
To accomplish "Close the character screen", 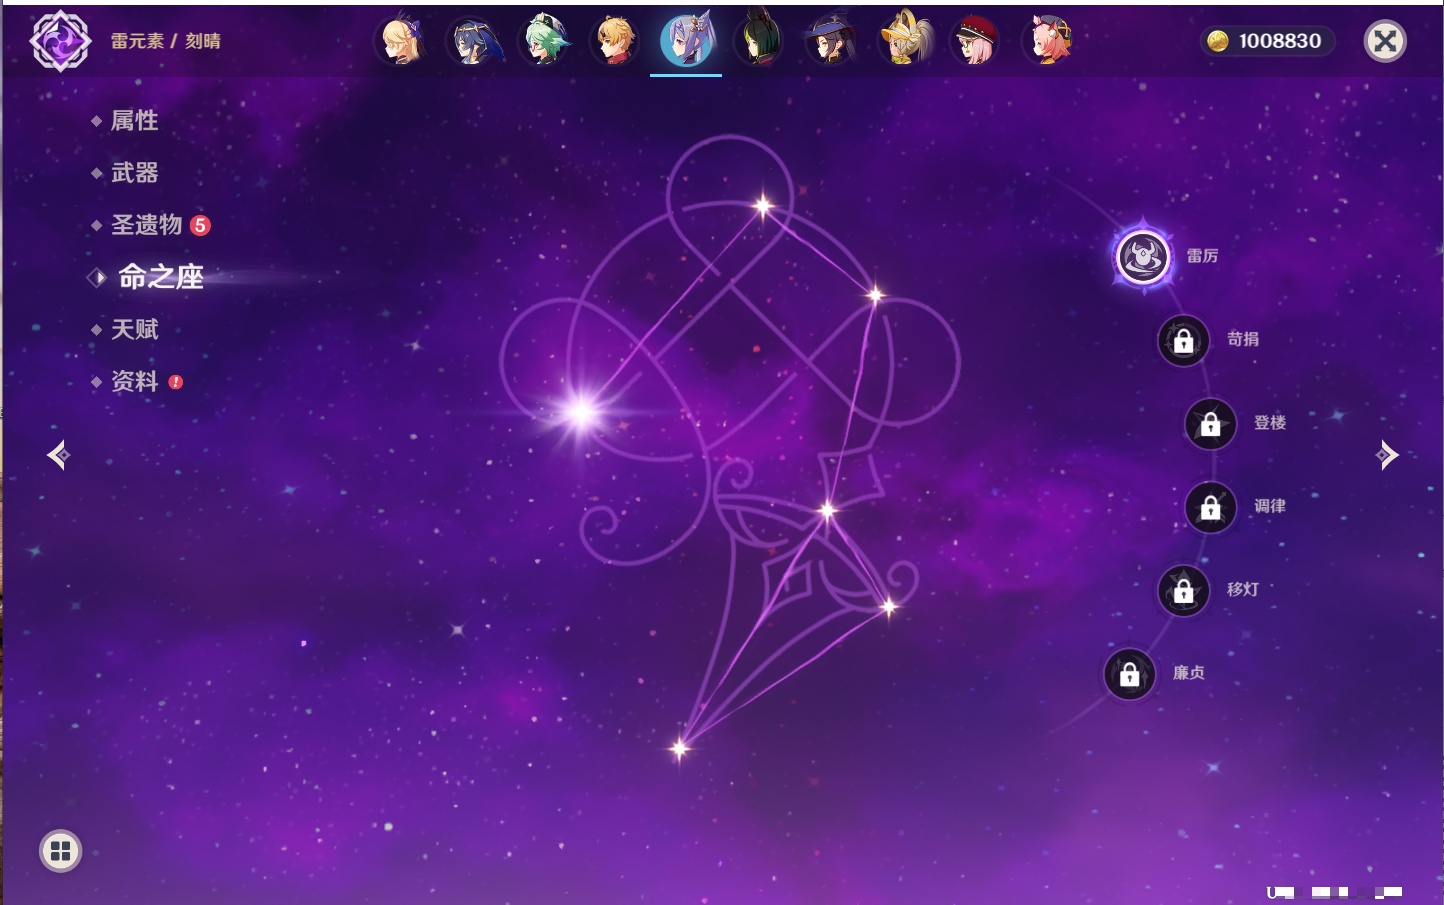I will (1385, 41).
